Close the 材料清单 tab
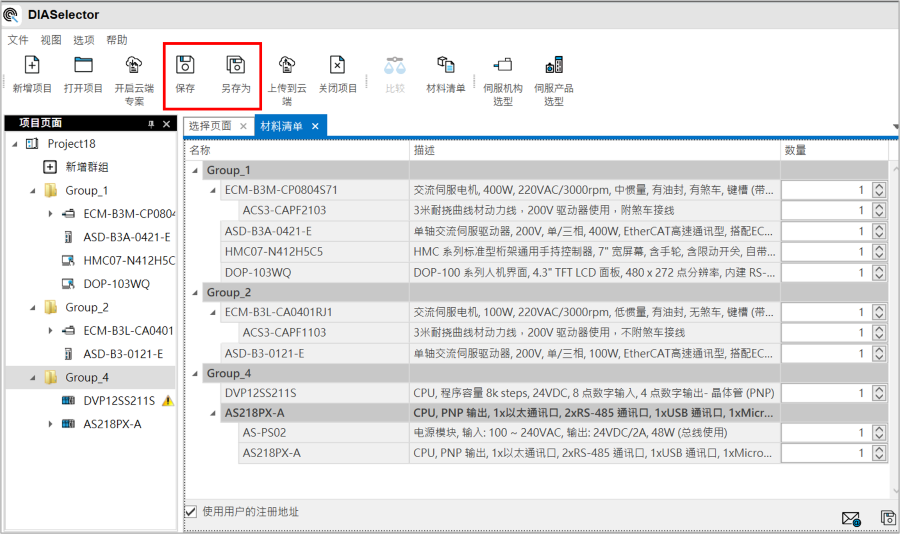 [315, 126]
